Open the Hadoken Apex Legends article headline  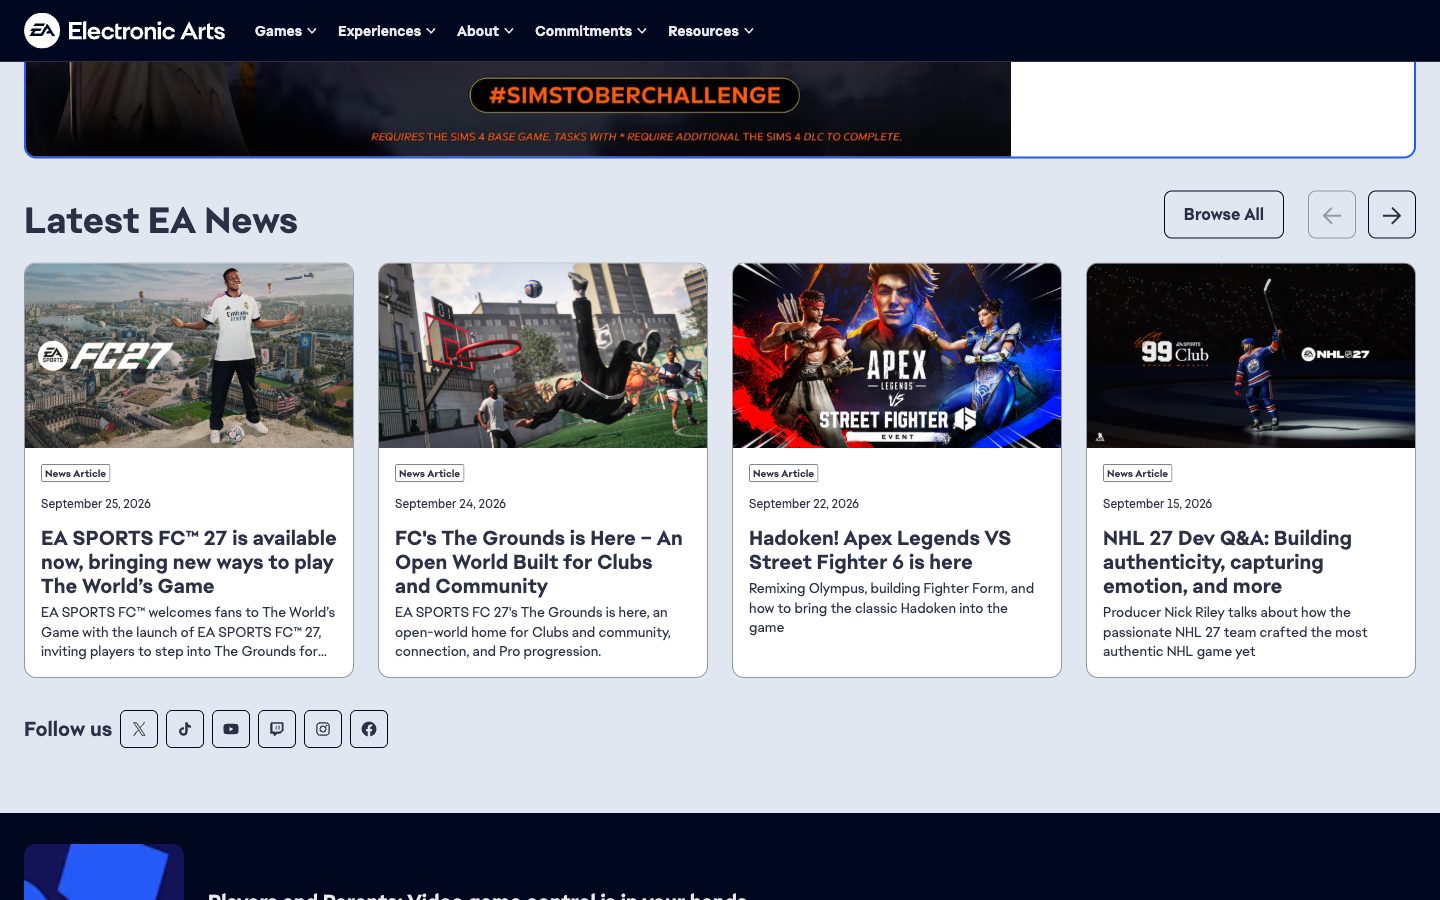tap(880, 550)
